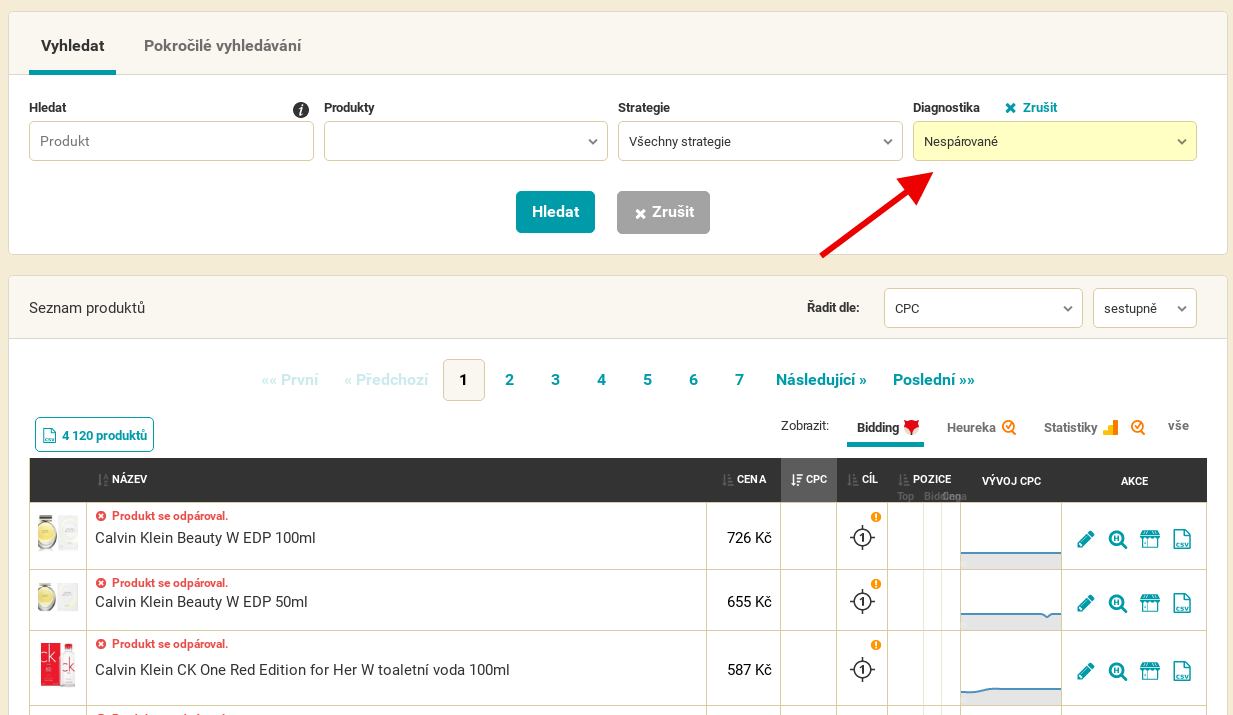Click CPC trend chart for Beauty 100ml
This screenshot has width=1233, height=715.
tap(1011, 537)
